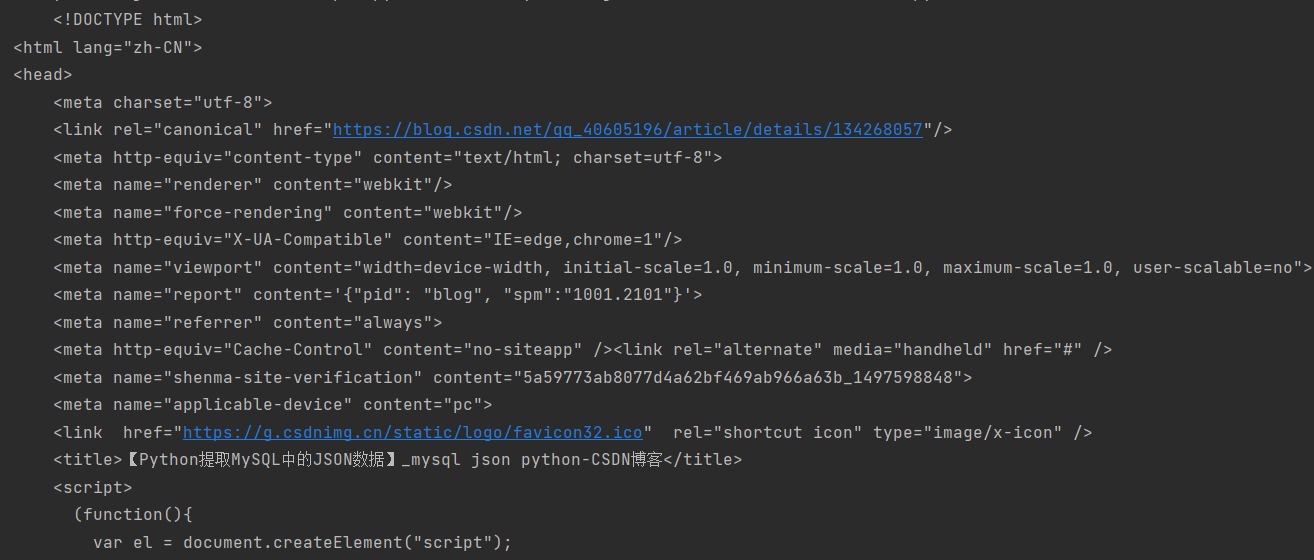Click the <!DOCTYPE html> line

pos(127,20)
